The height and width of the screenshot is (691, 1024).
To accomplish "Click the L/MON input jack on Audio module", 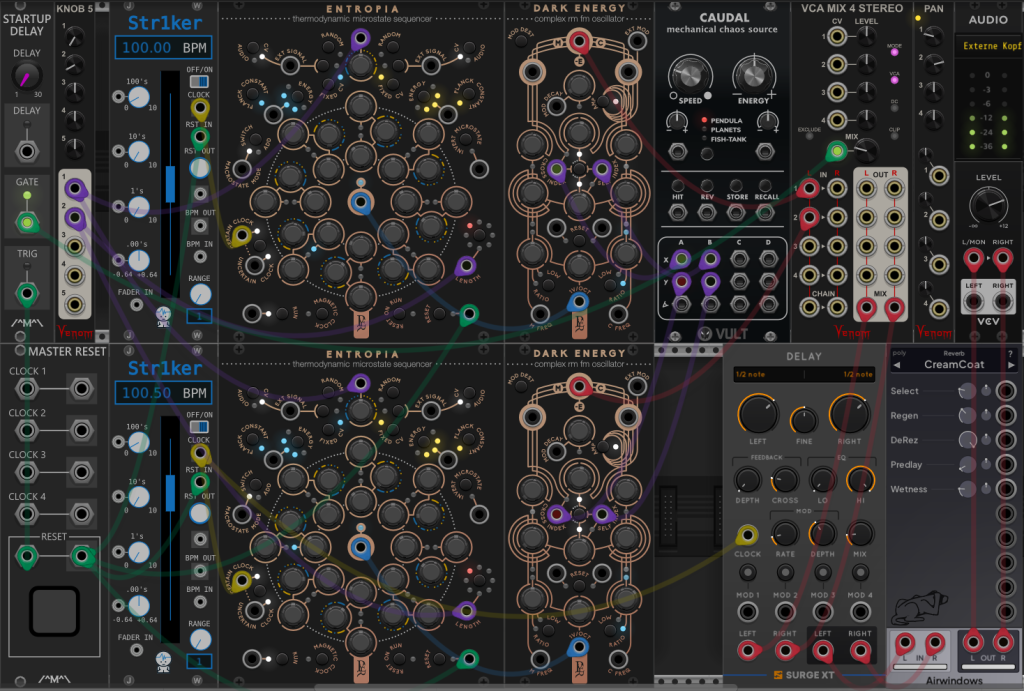I will [973, 259].
